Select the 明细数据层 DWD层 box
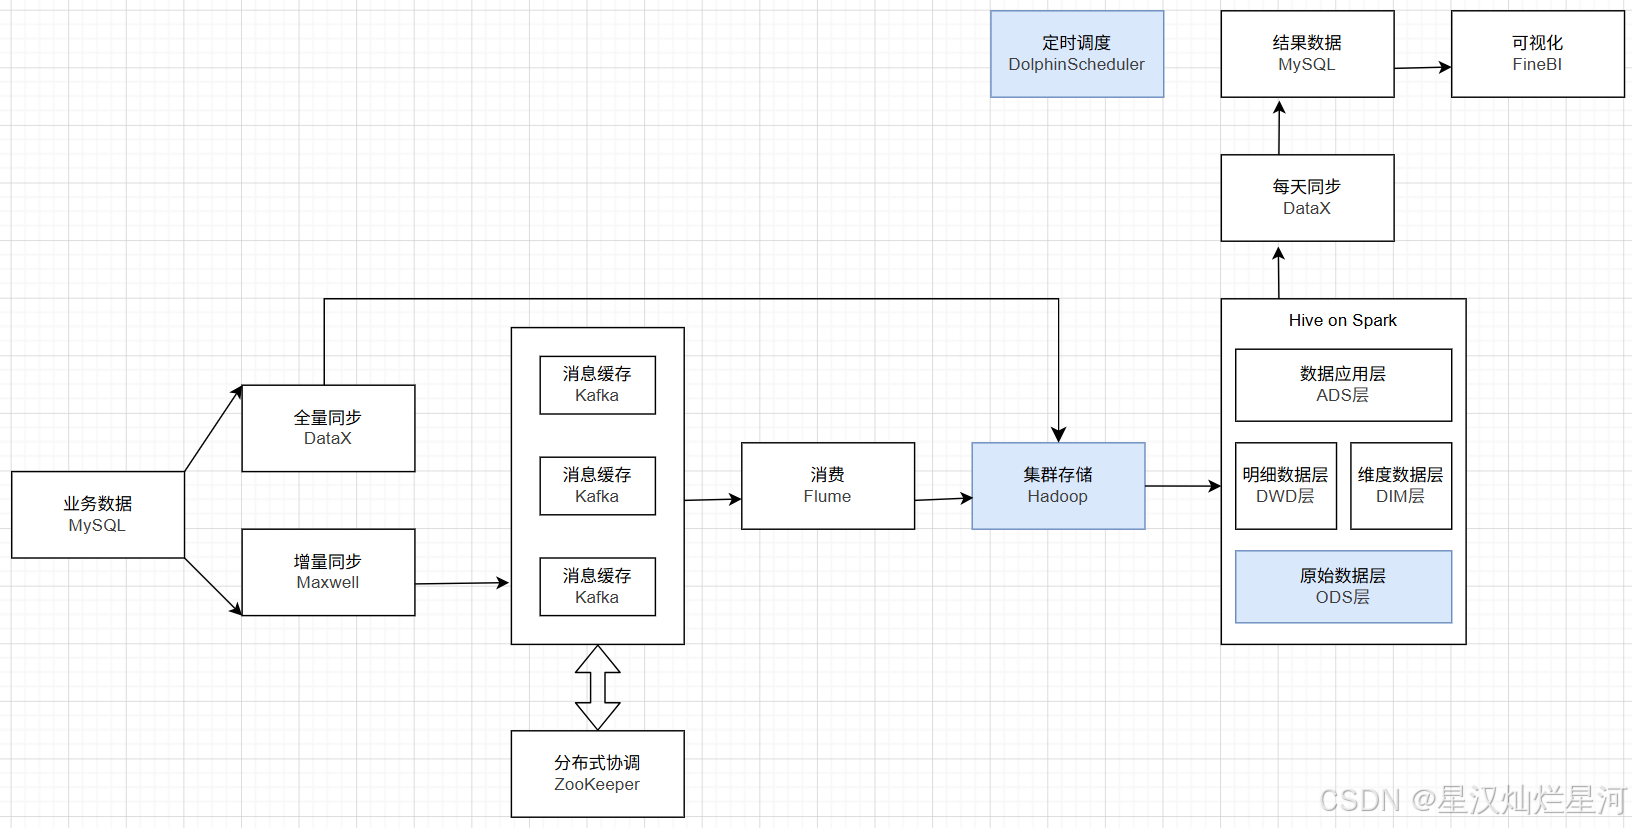This screenshot has width=1632, height=828. [1286, 486]
